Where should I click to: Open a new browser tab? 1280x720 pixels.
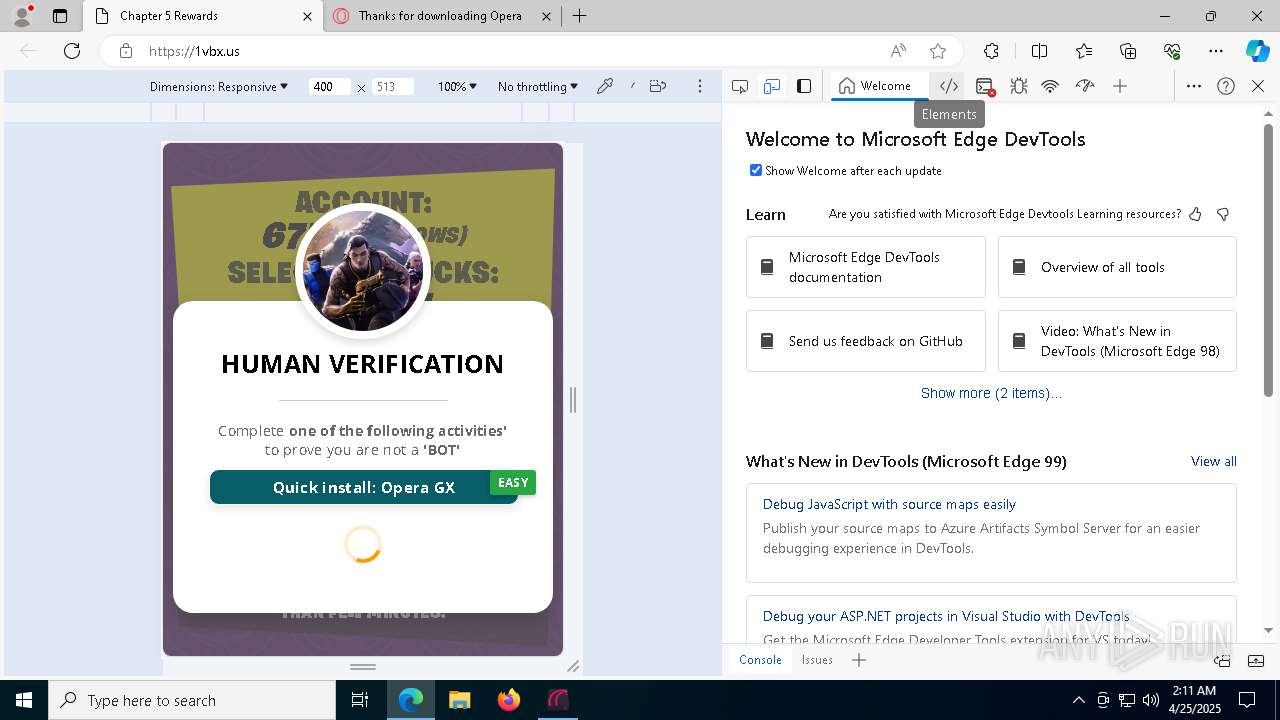click(579, 16)
